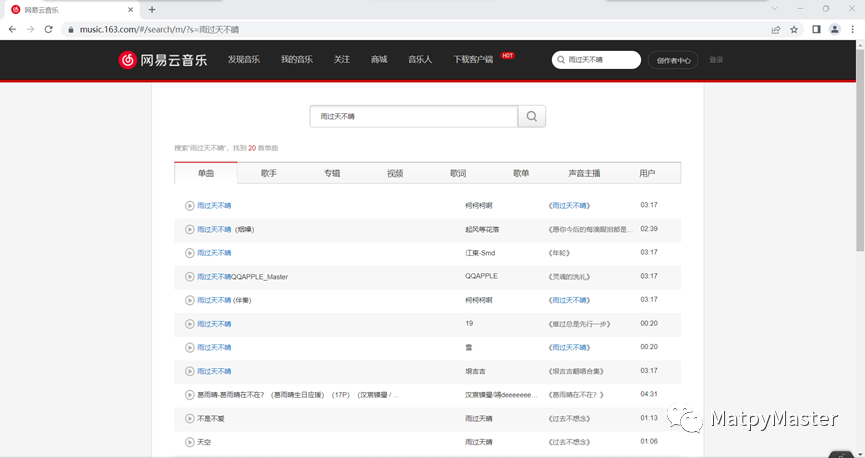Switch to the 歌单 tab
865x458 pixels.
click(521, 173)
